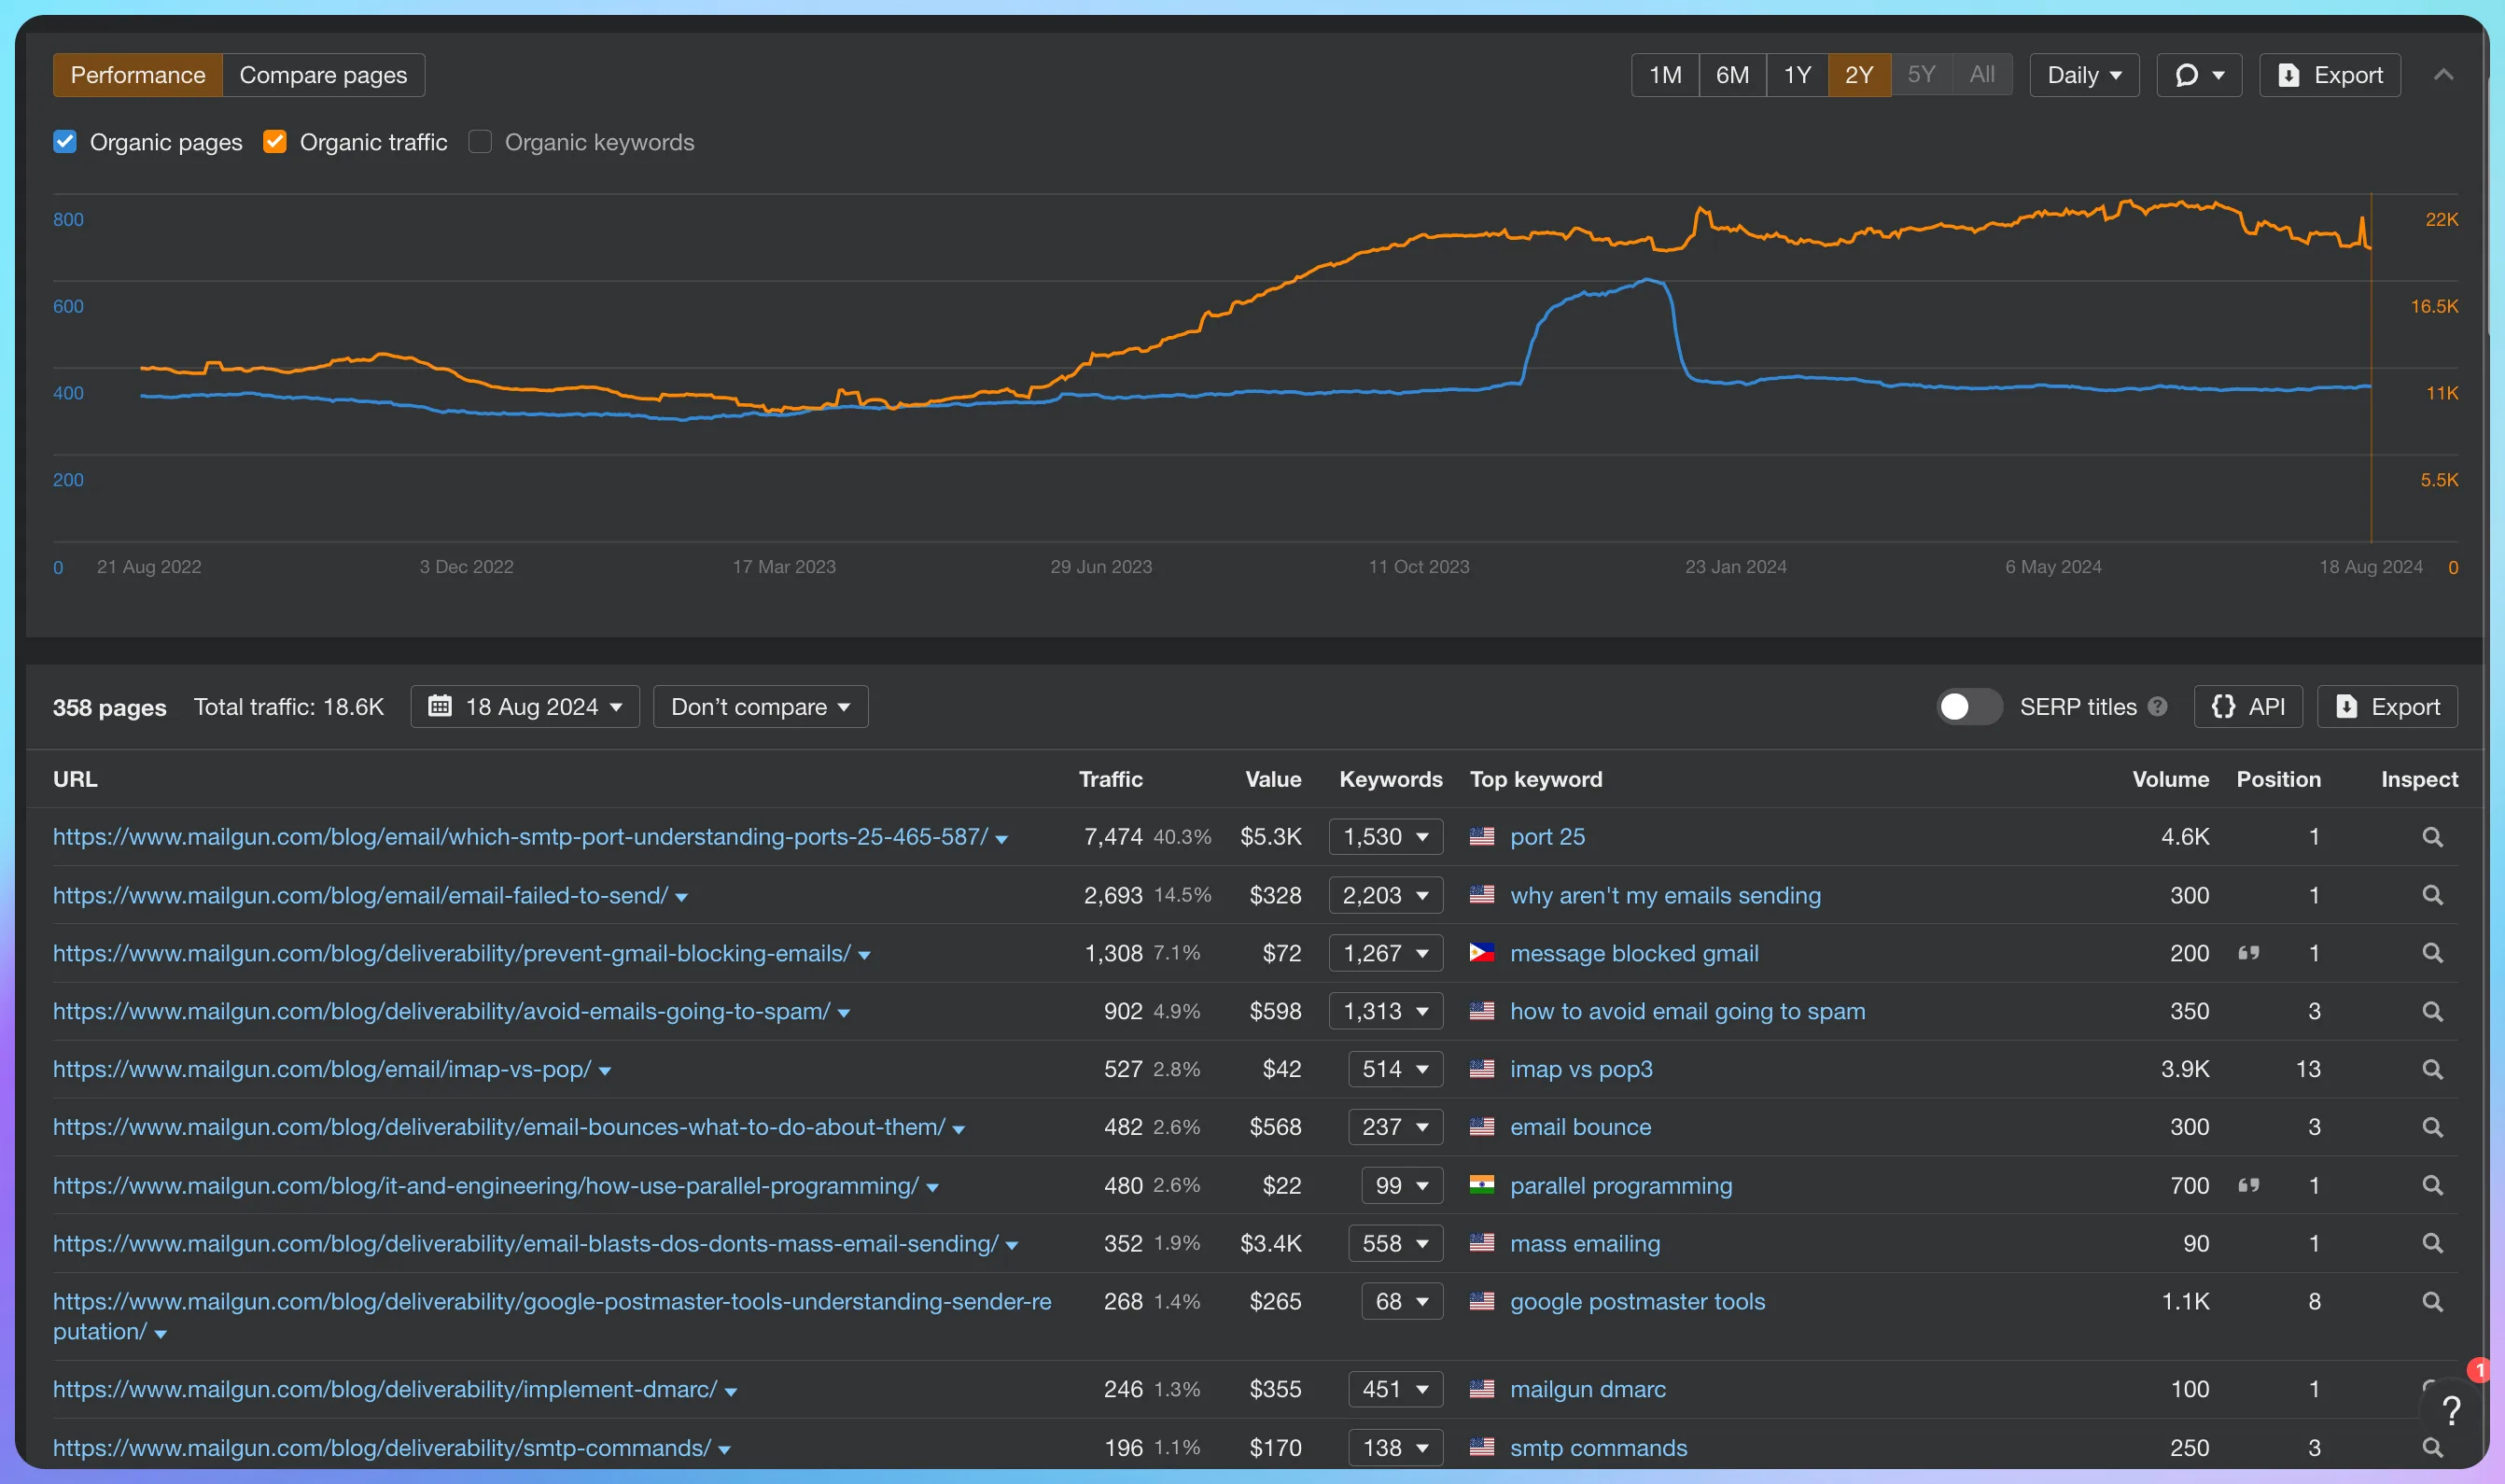This screenshot has width=2505, height=1484.
Task: Open inspect icon for imap vs pop3 row
Action: pos(2432,1069)
